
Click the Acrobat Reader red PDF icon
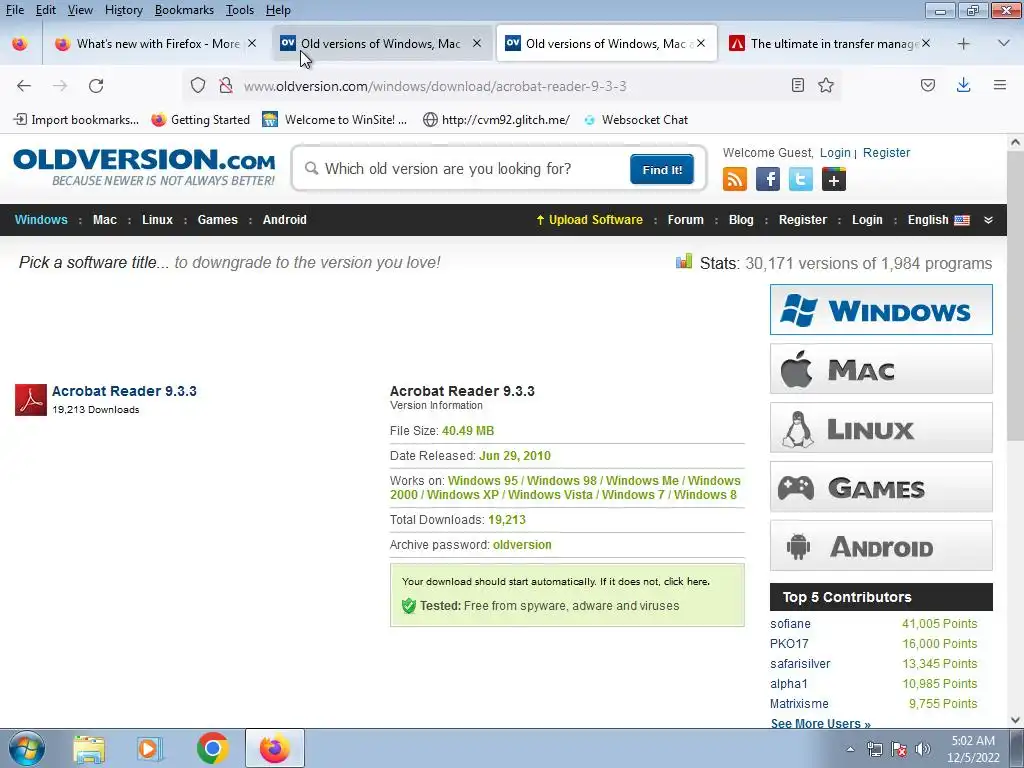[31, 400]
